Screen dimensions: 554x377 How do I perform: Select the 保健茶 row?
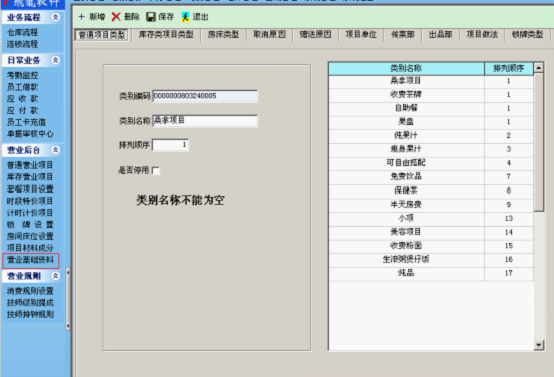point(431,191)
